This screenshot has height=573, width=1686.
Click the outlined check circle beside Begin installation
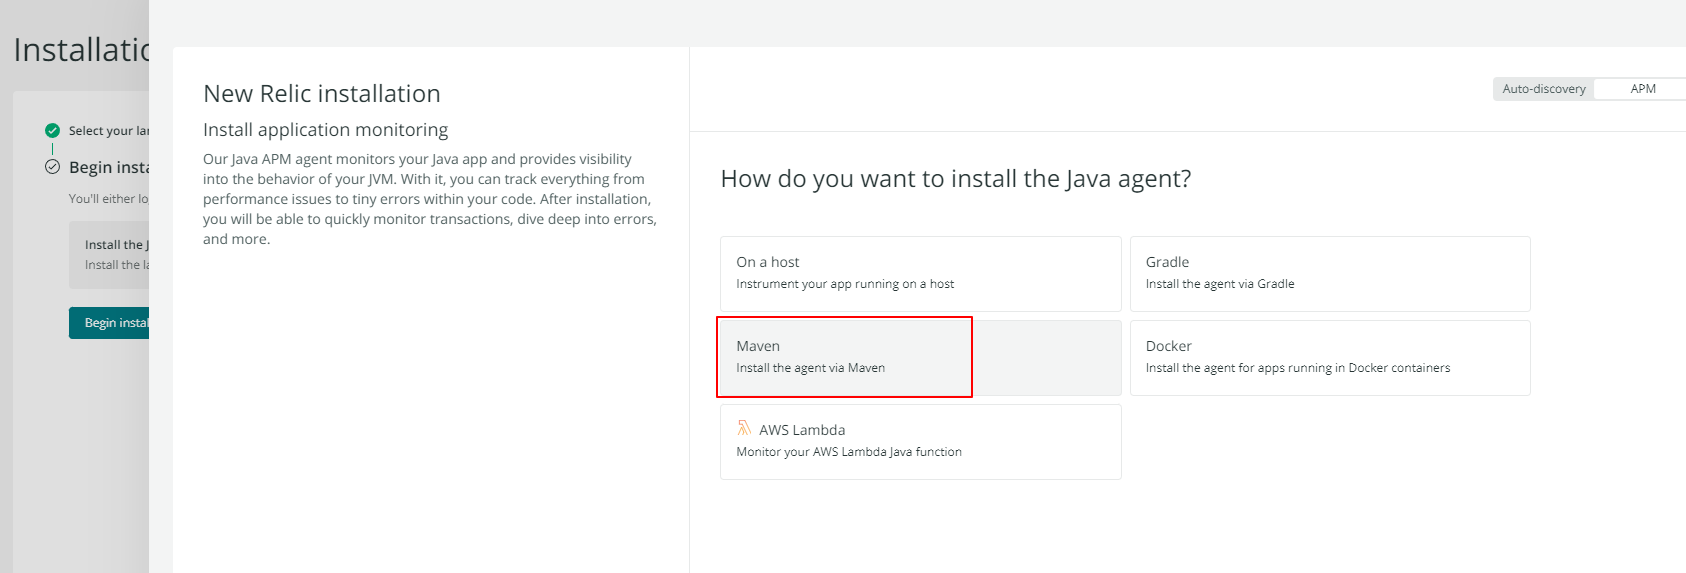[x=52, y=167]
